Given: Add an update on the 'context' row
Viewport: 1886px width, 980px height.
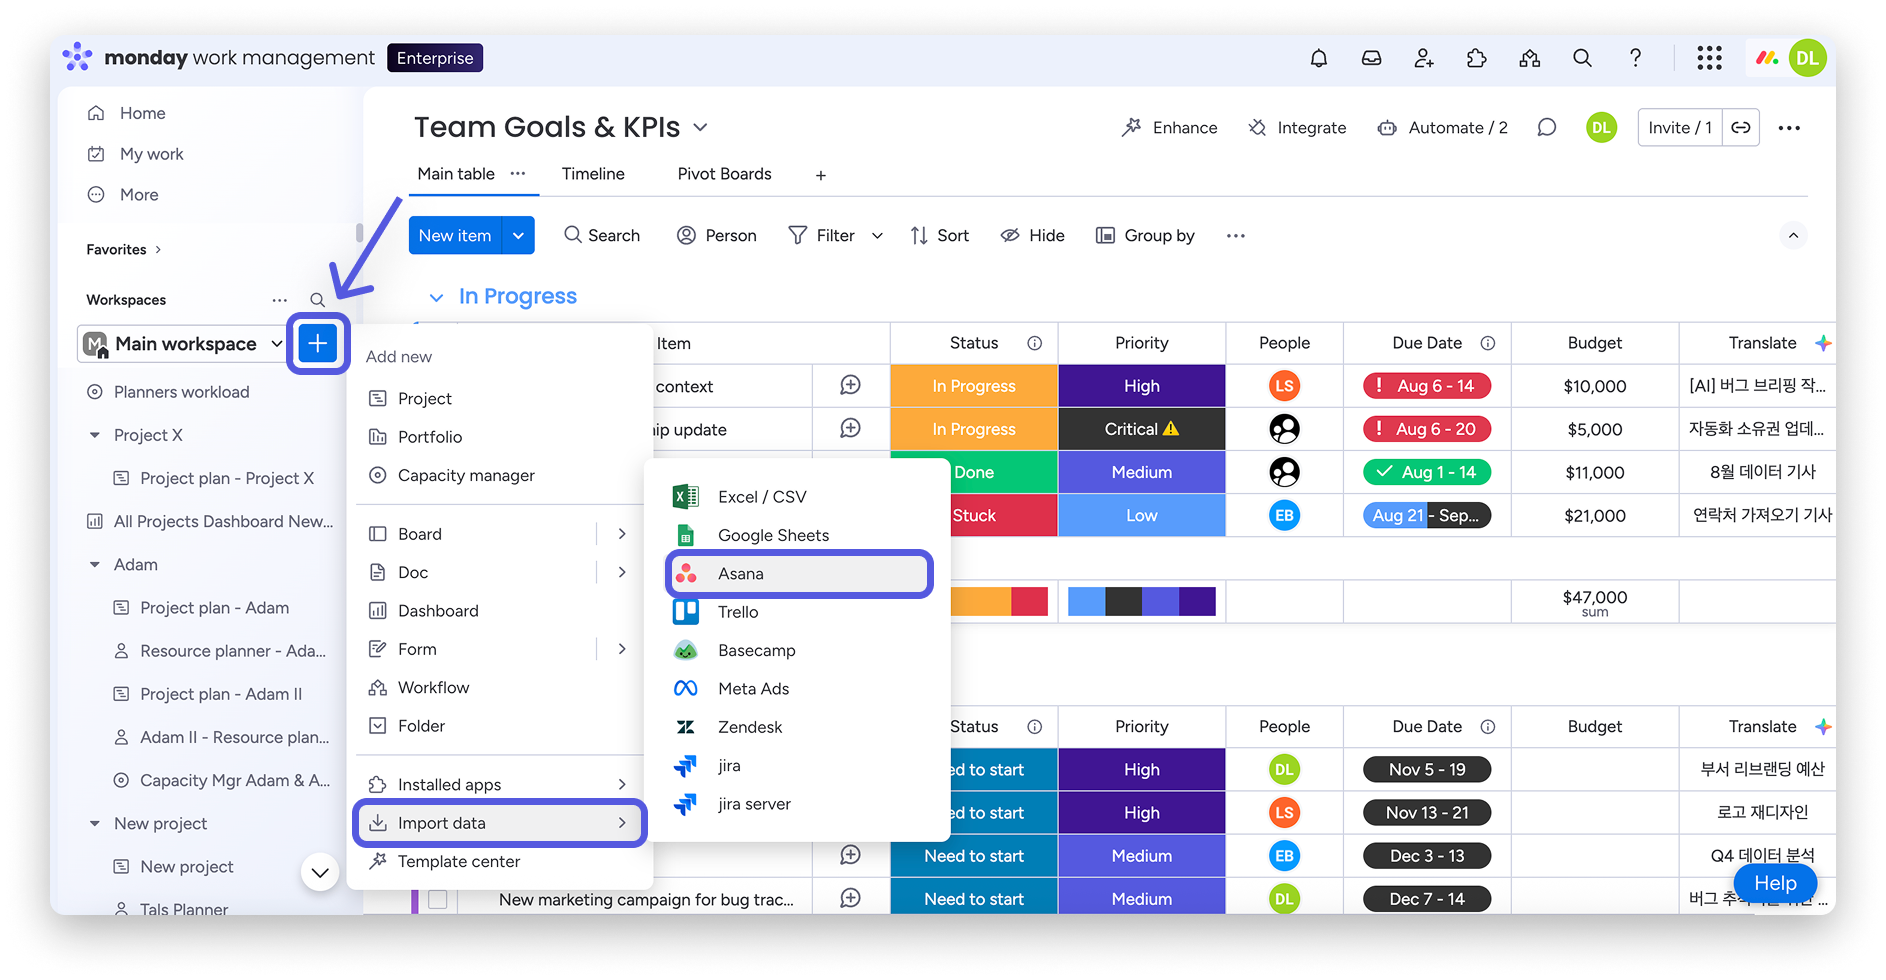Looking at the screenshot, I should tap(851, 386).
